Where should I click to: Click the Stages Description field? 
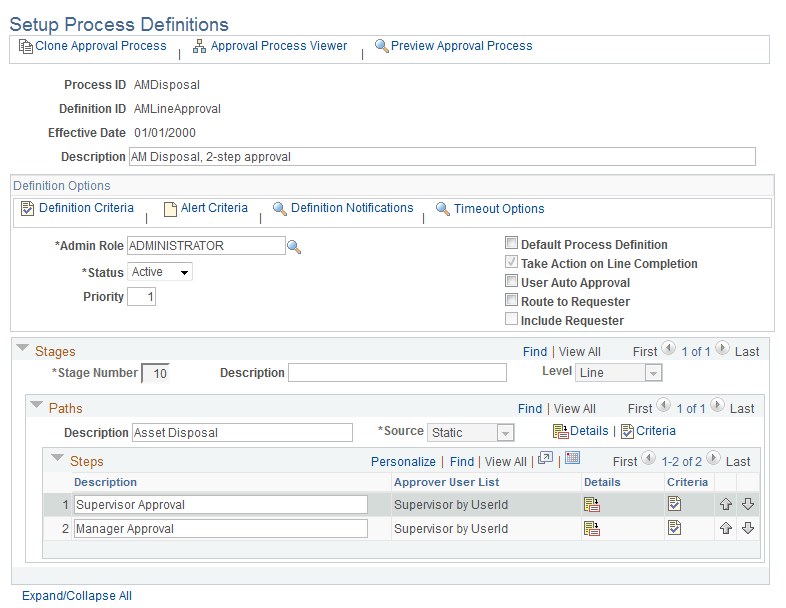(397, 373)
